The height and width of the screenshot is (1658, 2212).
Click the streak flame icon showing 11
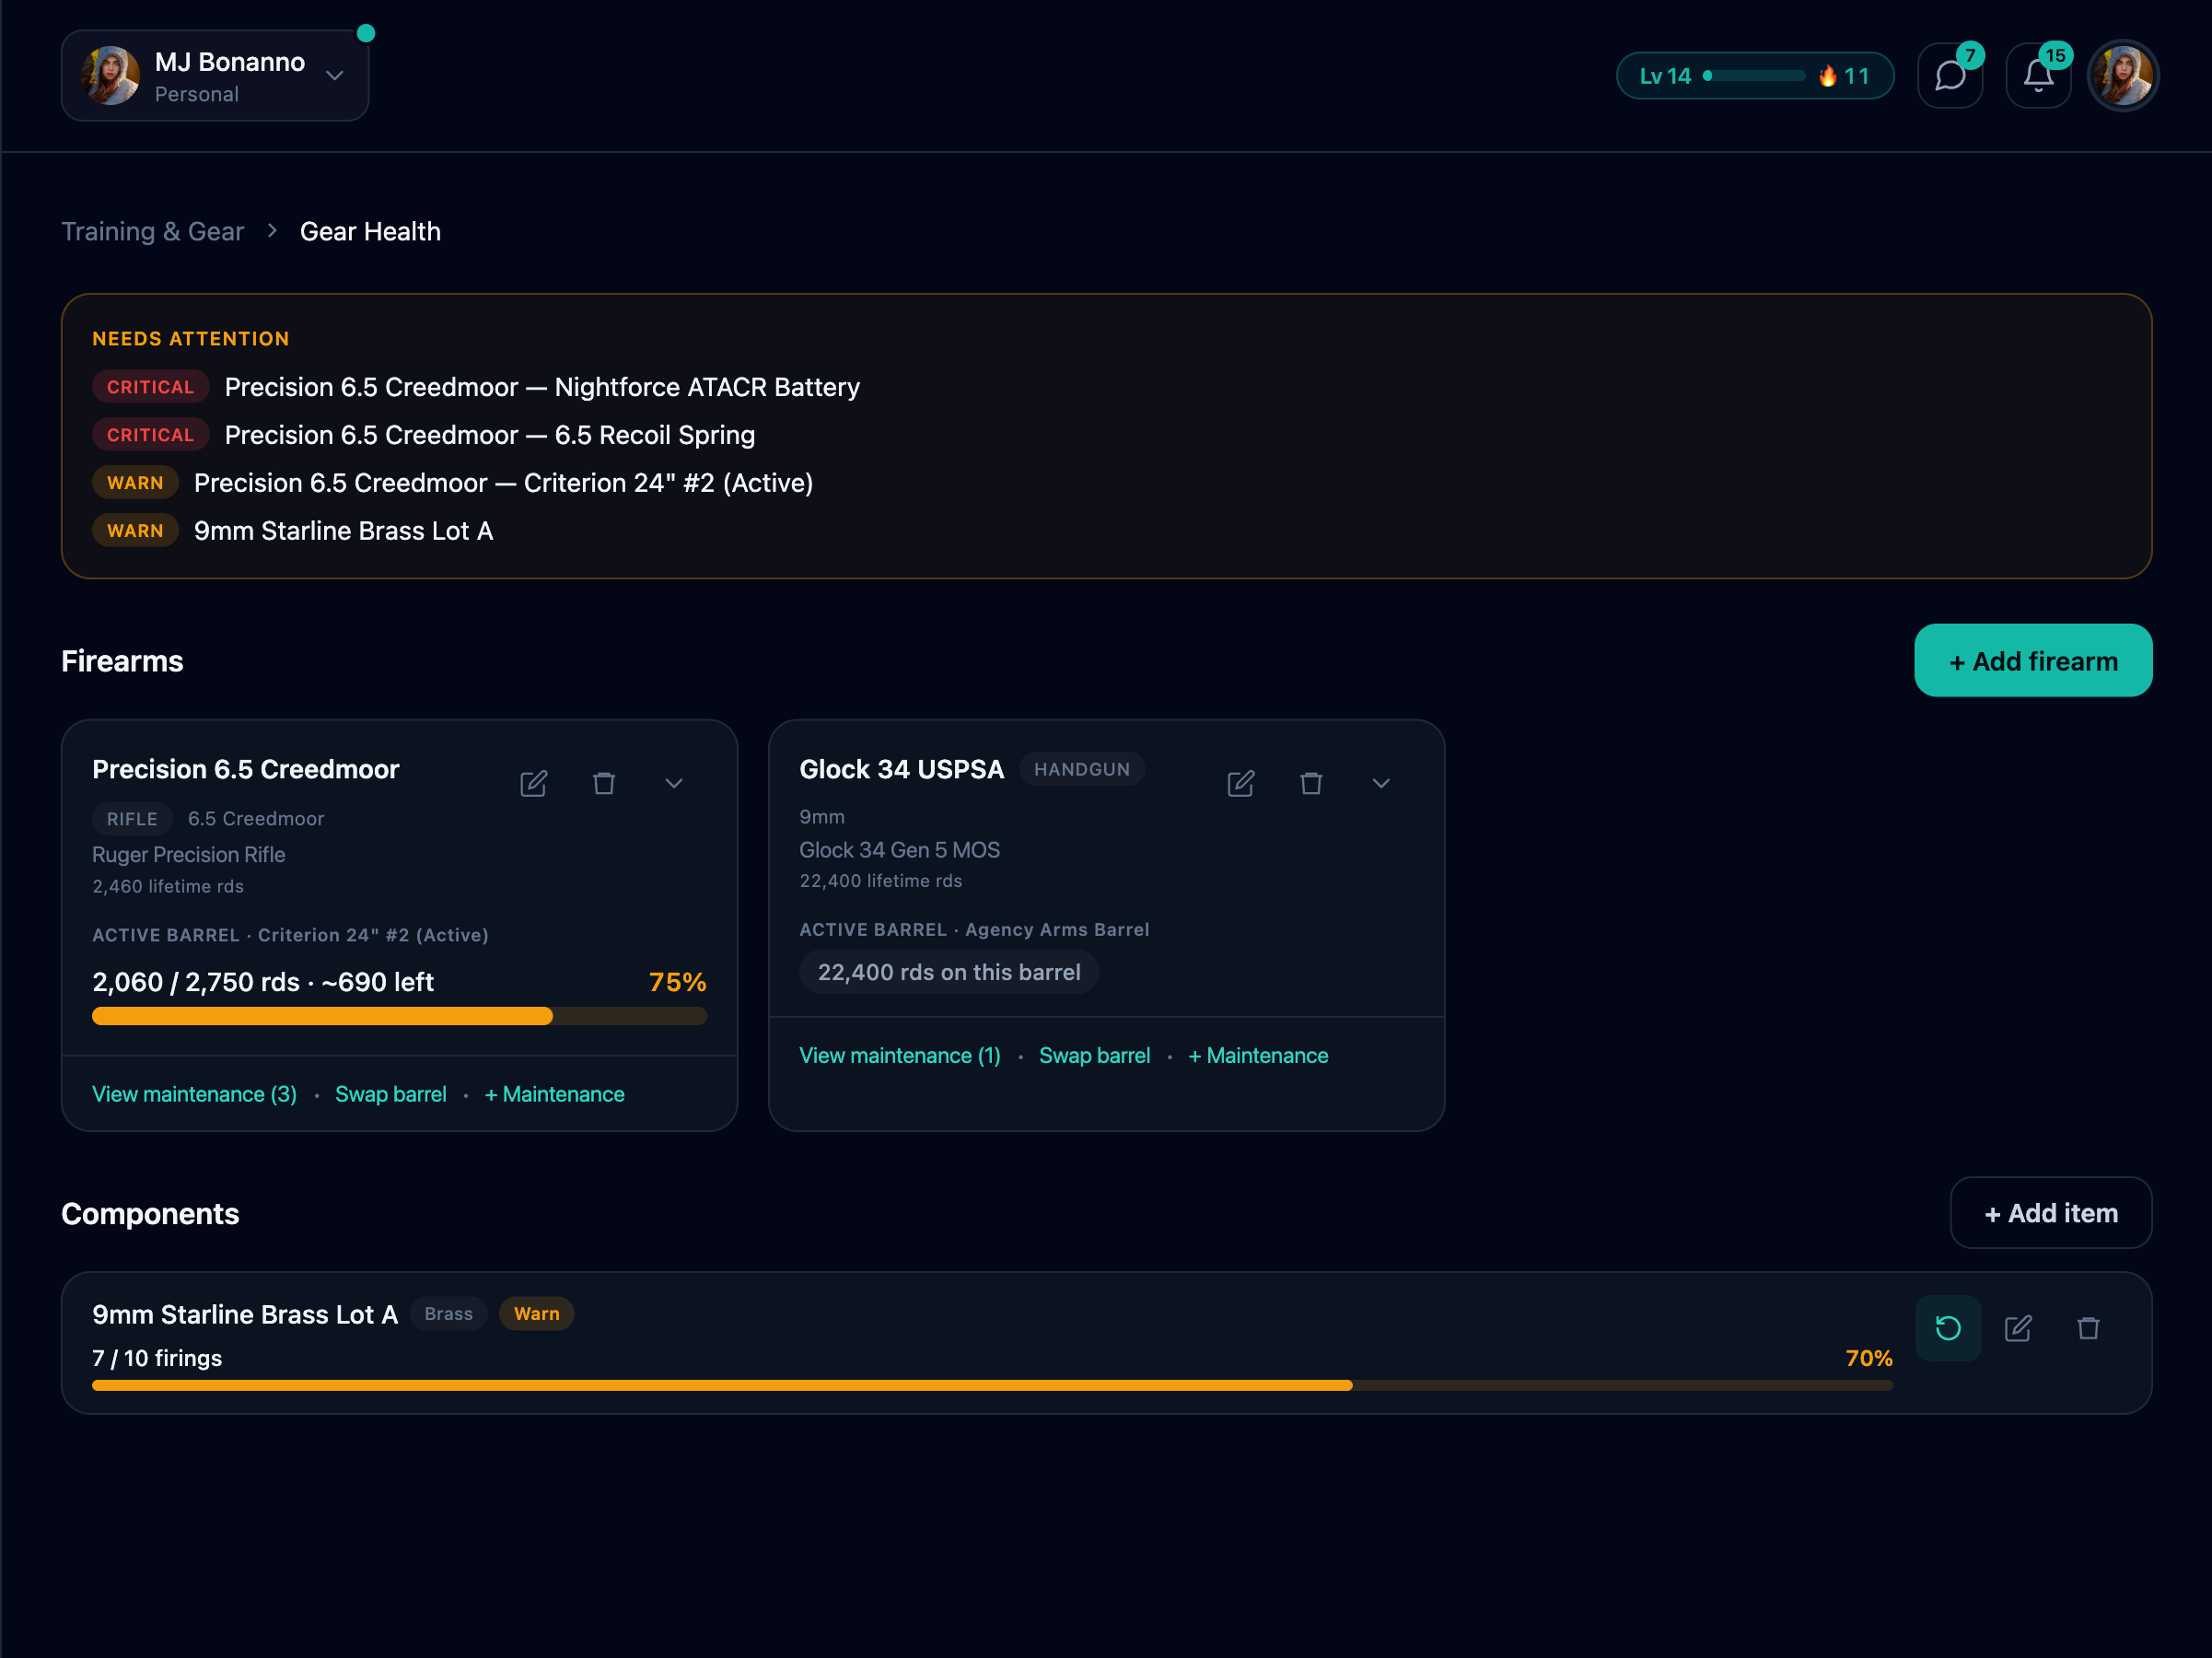1827,76
